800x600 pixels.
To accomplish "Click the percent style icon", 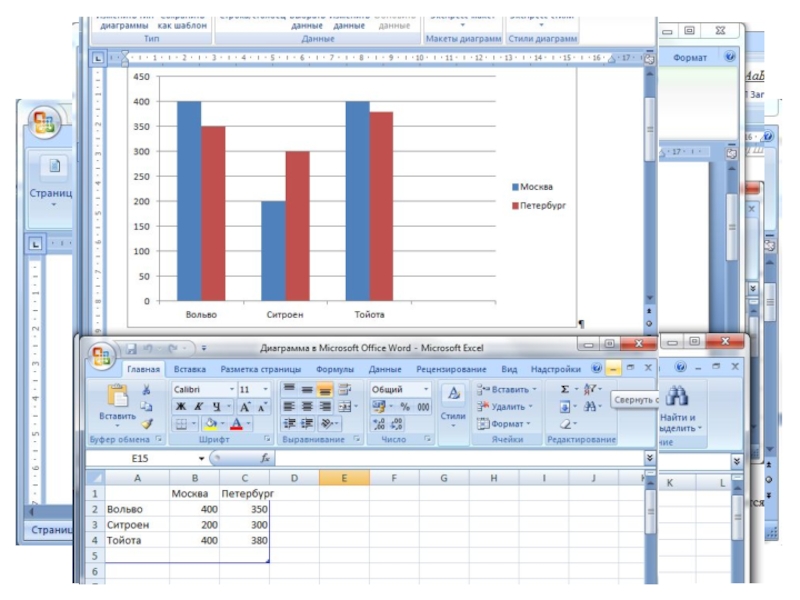I will (x=406, y=407).
